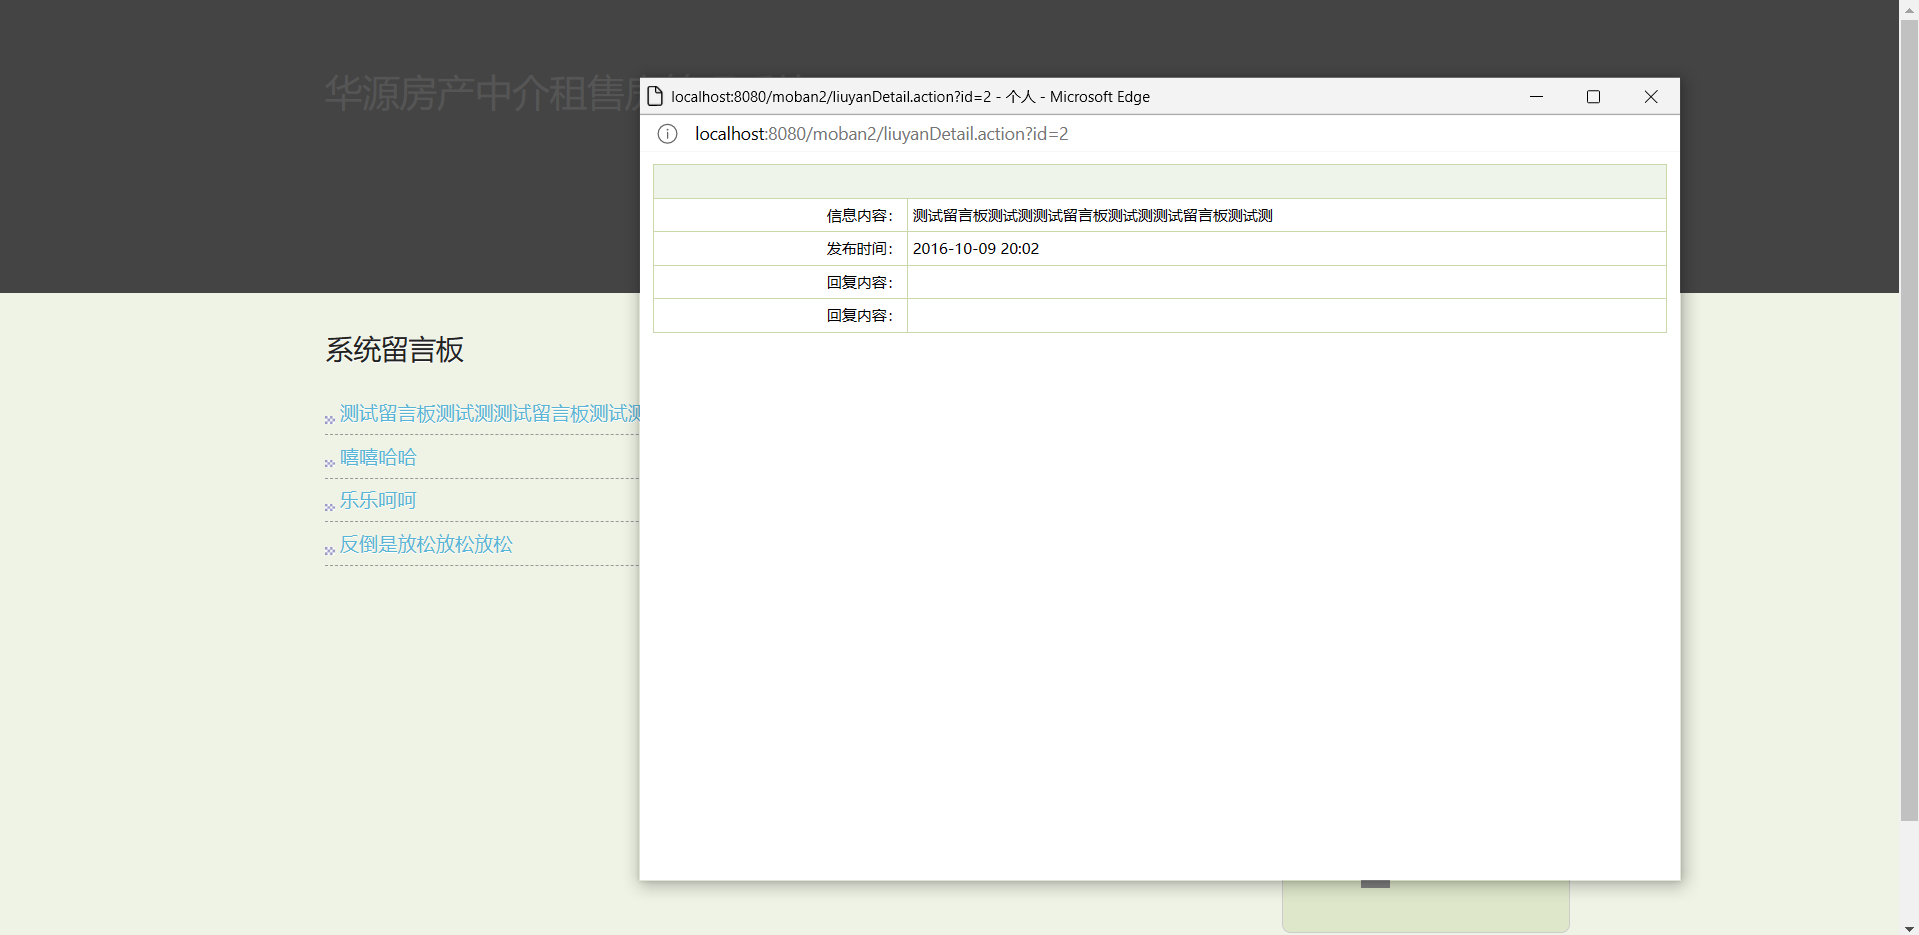Select the date value 2016-10-09 20:02
The width and height of the screenshot is (1919, 935).
point(976,249)
